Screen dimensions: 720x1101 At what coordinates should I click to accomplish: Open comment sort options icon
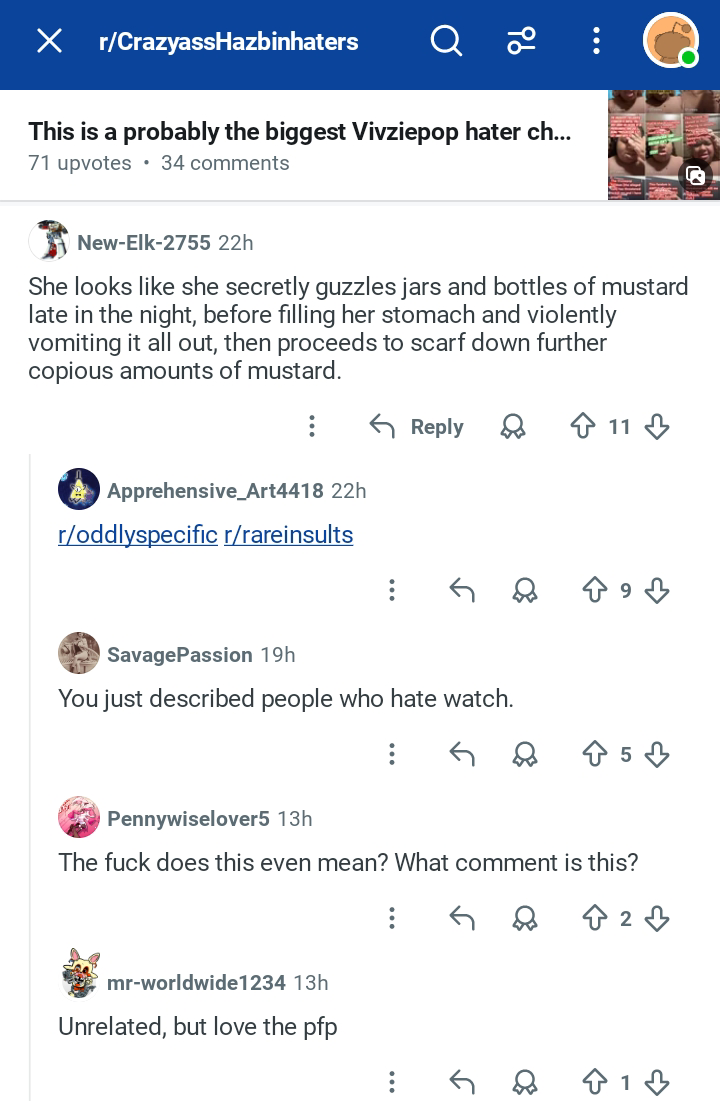(521, 41)
